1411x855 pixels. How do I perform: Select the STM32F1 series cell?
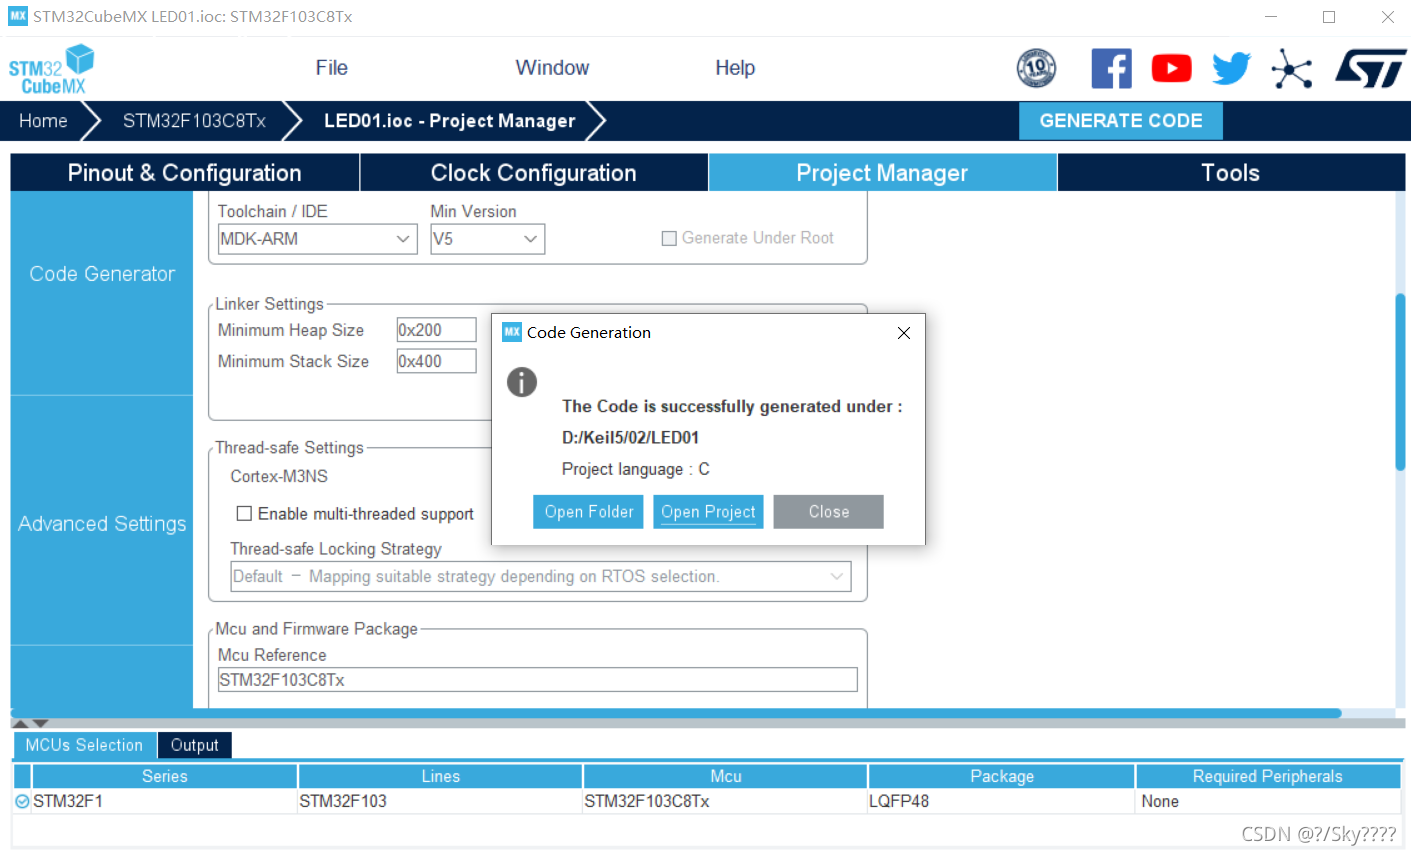click(165, 801)
